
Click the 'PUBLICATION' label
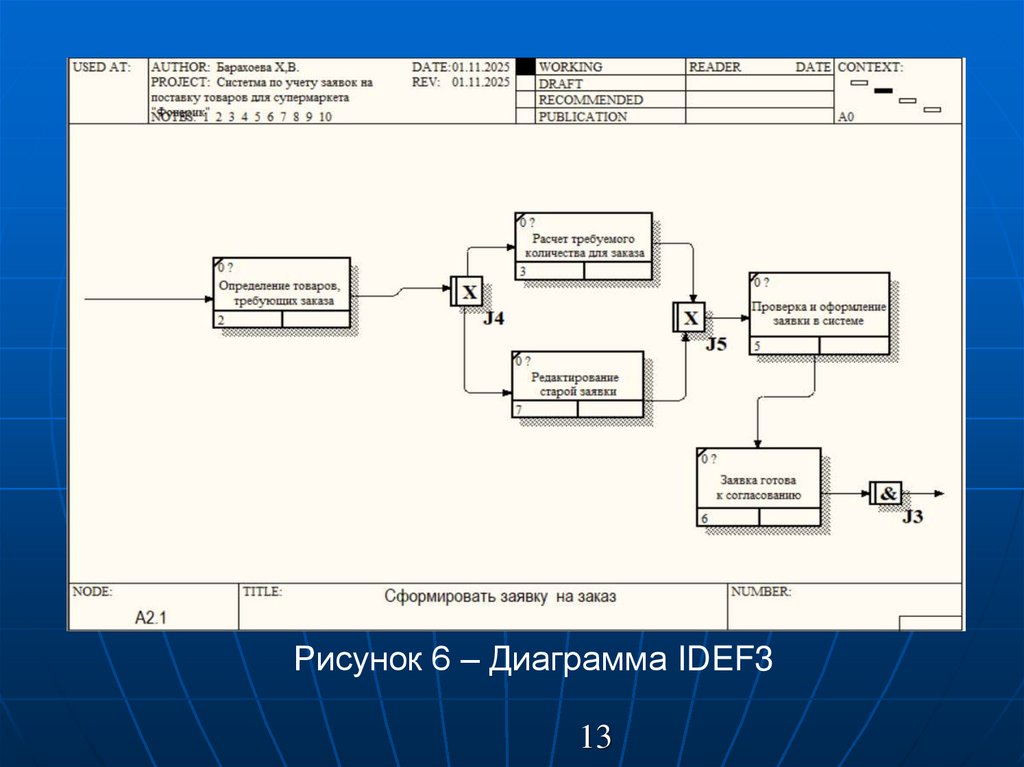click(583, 116)
